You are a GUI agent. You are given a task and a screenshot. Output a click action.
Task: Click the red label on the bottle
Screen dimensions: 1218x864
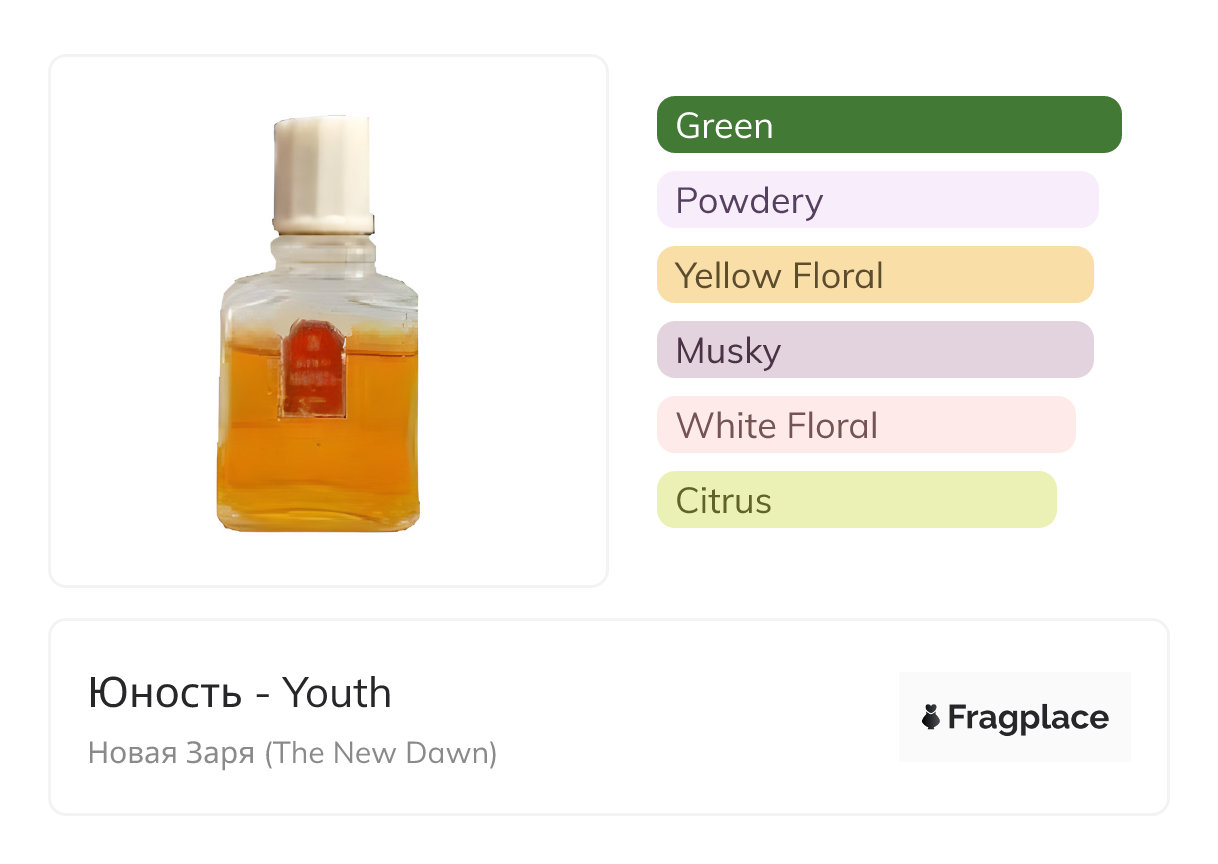313,368
